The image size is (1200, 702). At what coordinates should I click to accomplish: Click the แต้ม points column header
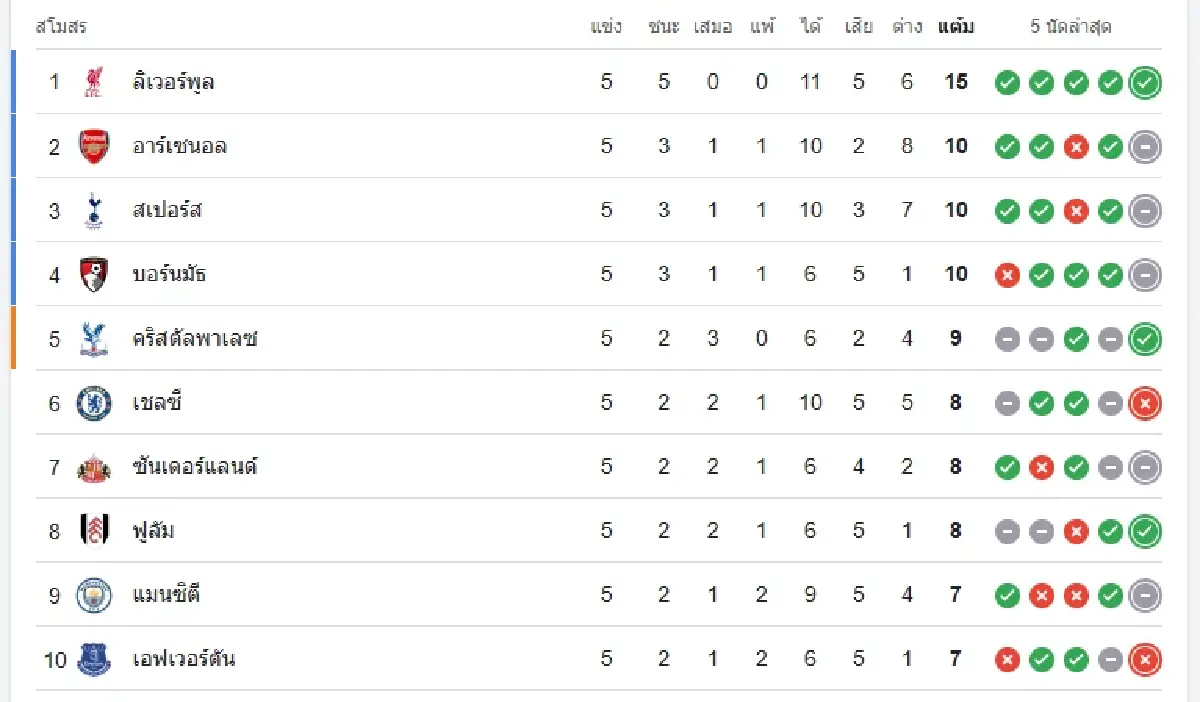[956, 27]
